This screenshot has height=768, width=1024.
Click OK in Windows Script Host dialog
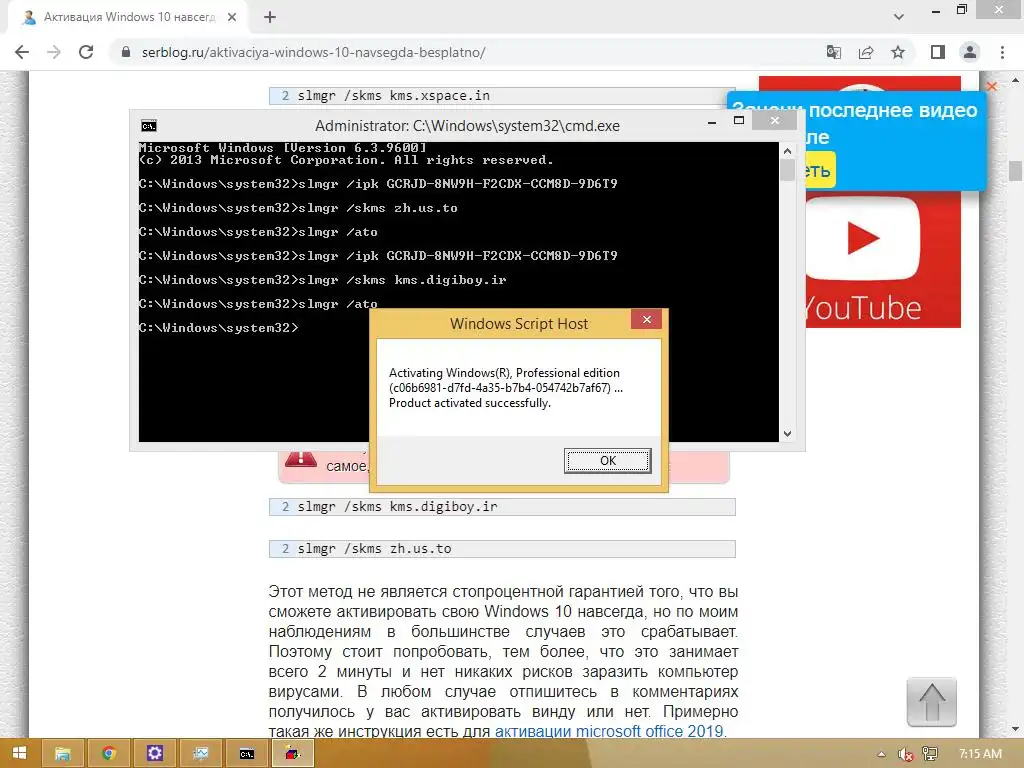607,460
